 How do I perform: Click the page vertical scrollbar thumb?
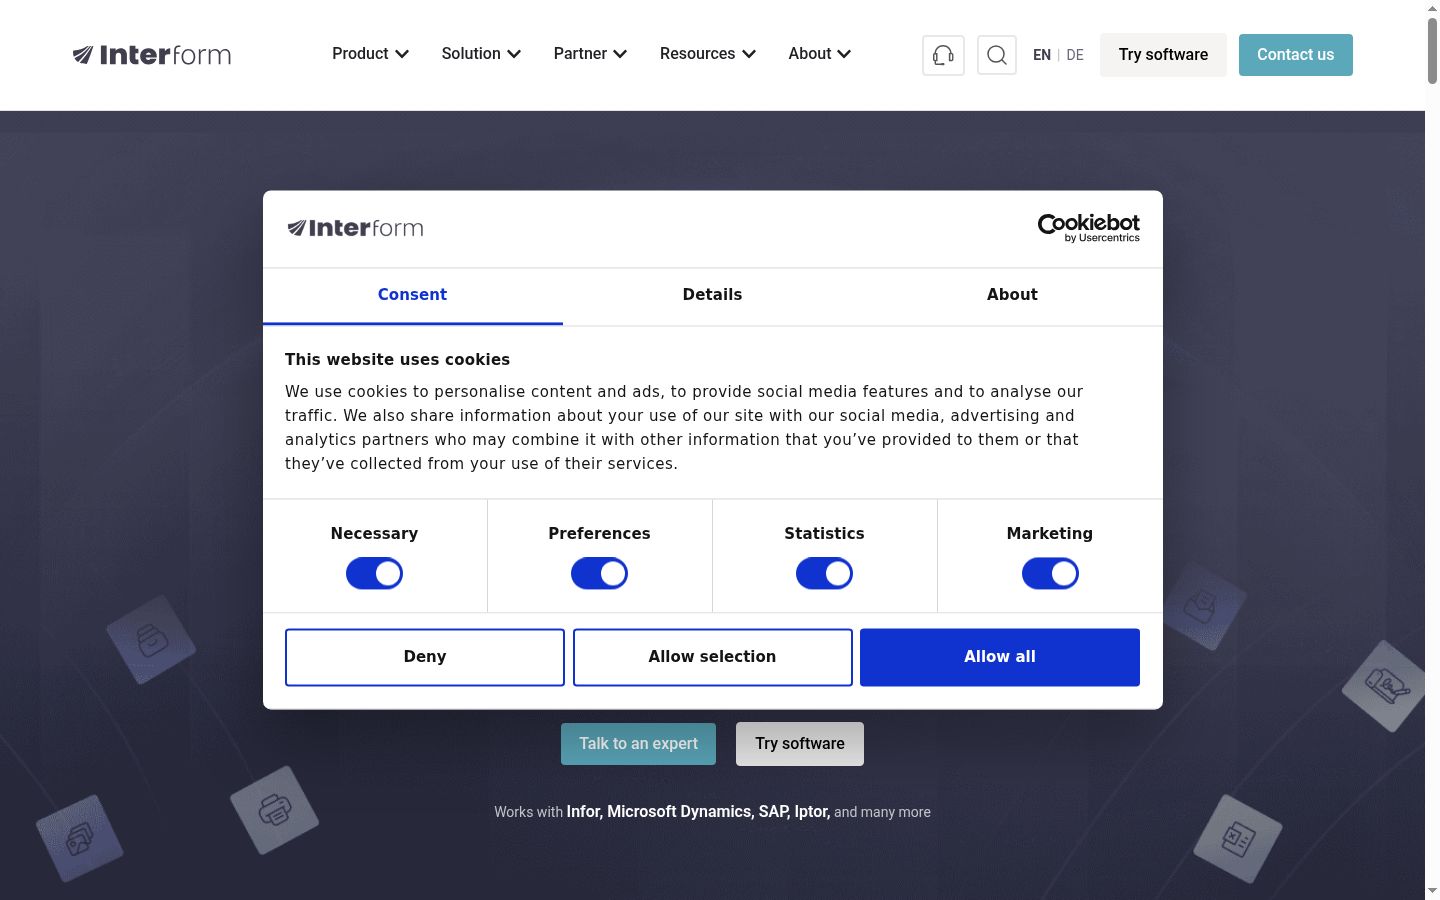pyautogui.click(x=1432, y=48)
